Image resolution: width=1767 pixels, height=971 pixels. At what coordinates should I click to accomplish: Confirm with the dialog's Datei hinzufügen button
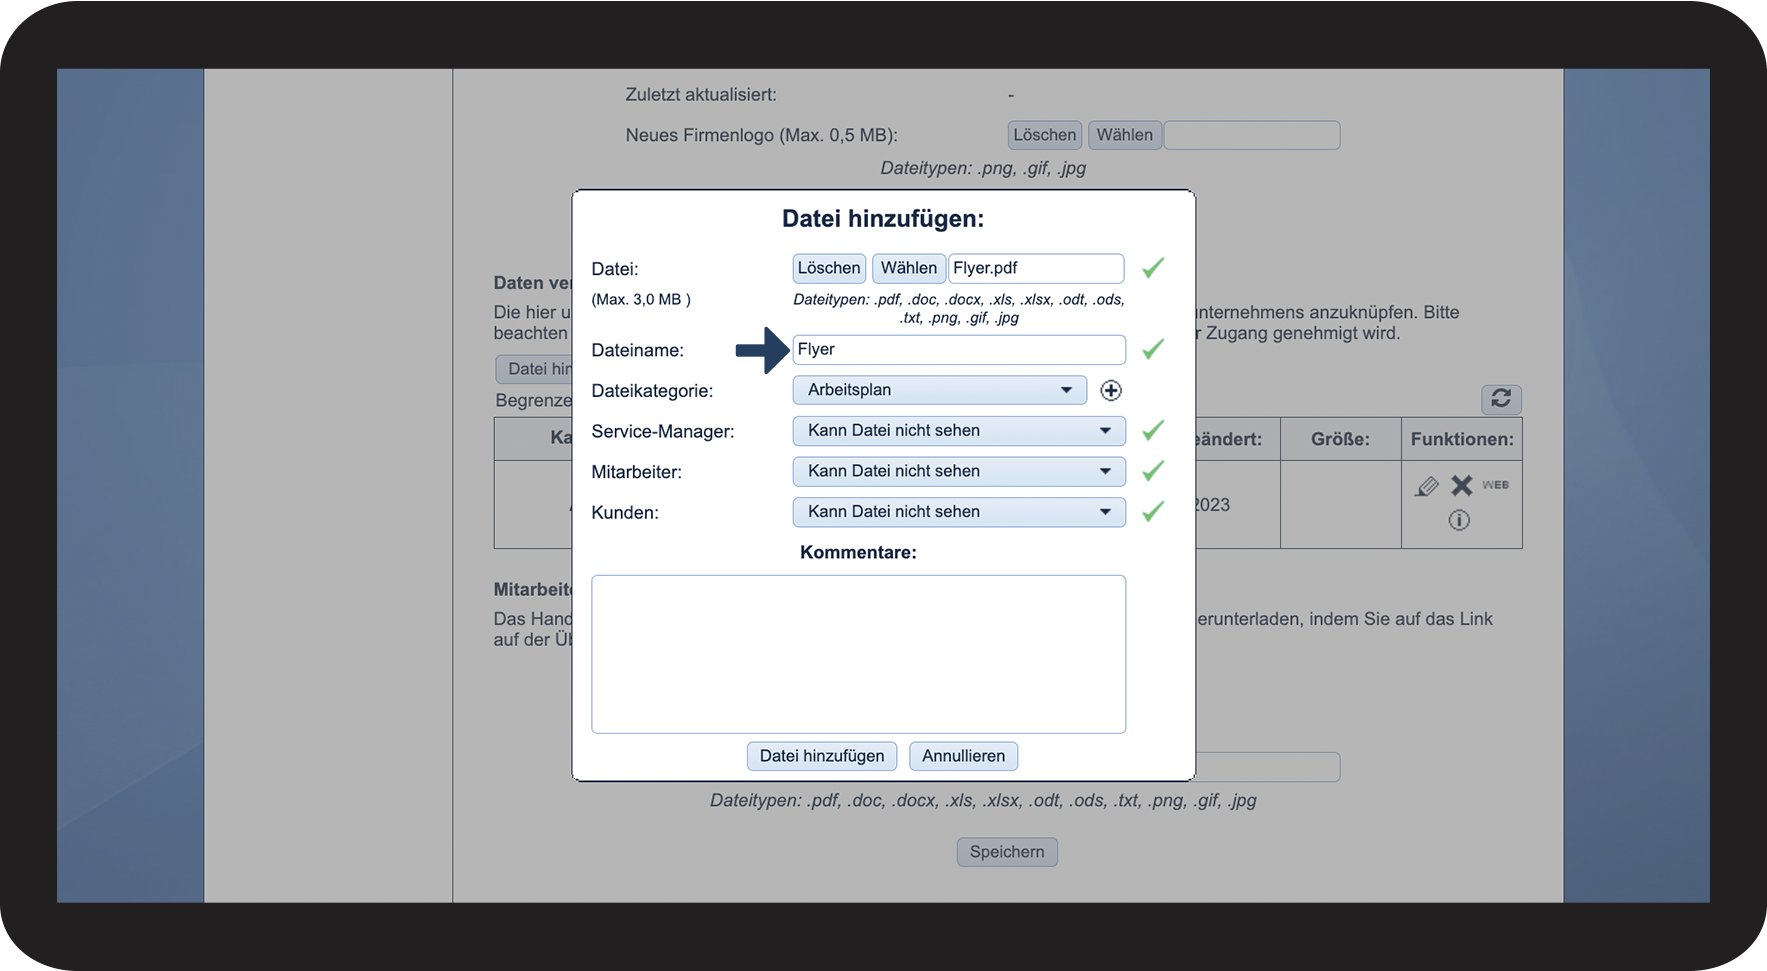821,756
